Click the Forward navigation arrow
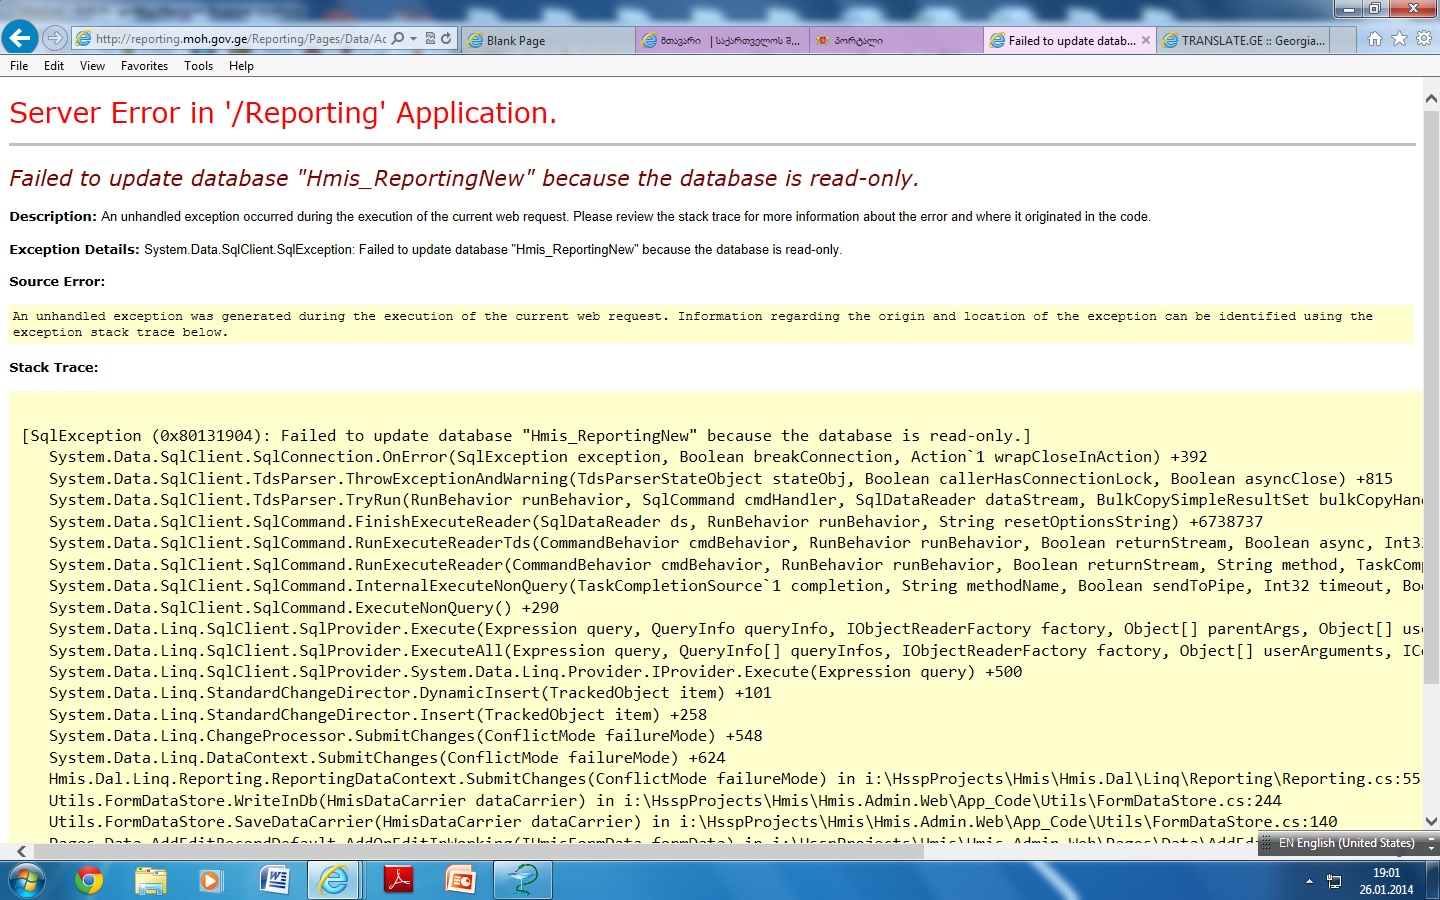Image resolution: width=1440 pixels, height=900 pixels. point(55,38)
